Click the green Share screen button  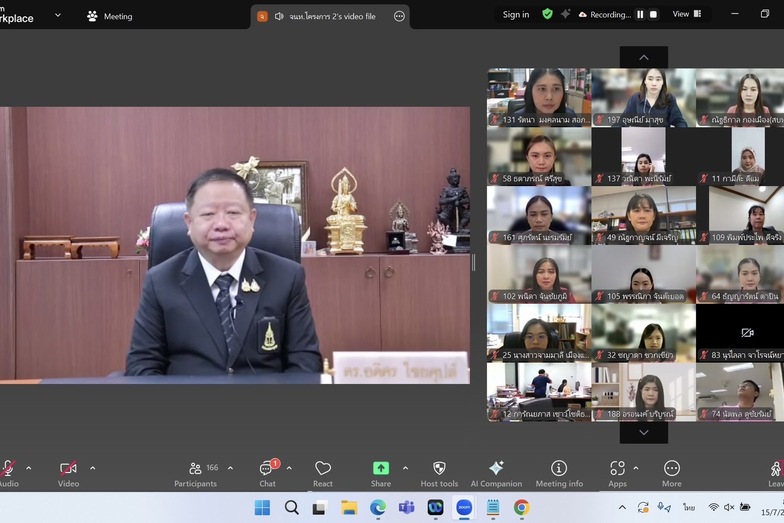point(380,473)
